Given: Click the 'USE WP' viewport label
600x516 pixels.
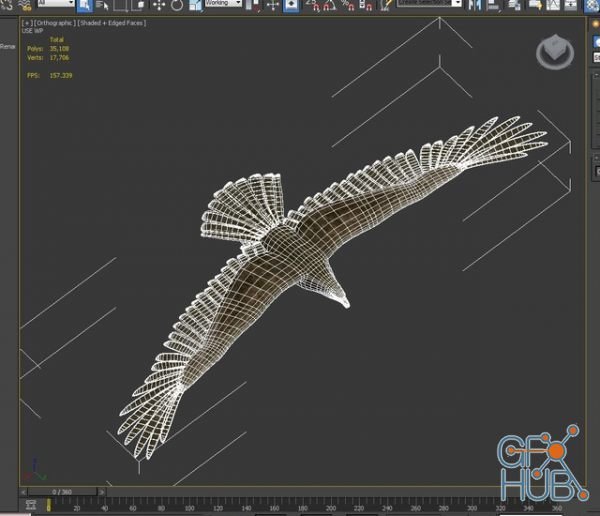Looking at the screenshot, I should (x=32, y=31).
